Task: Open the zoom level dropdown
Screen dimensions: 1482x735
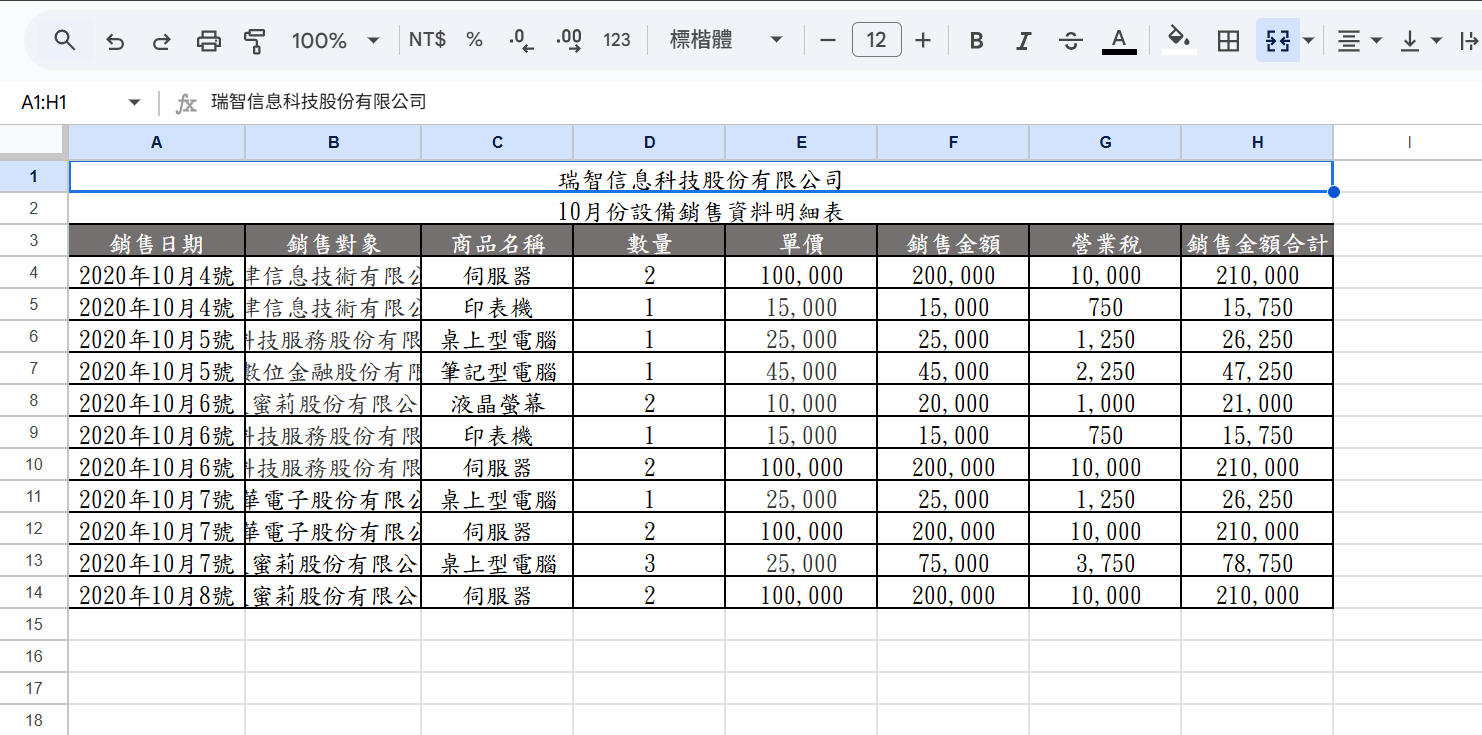Action: click(335, 41)
